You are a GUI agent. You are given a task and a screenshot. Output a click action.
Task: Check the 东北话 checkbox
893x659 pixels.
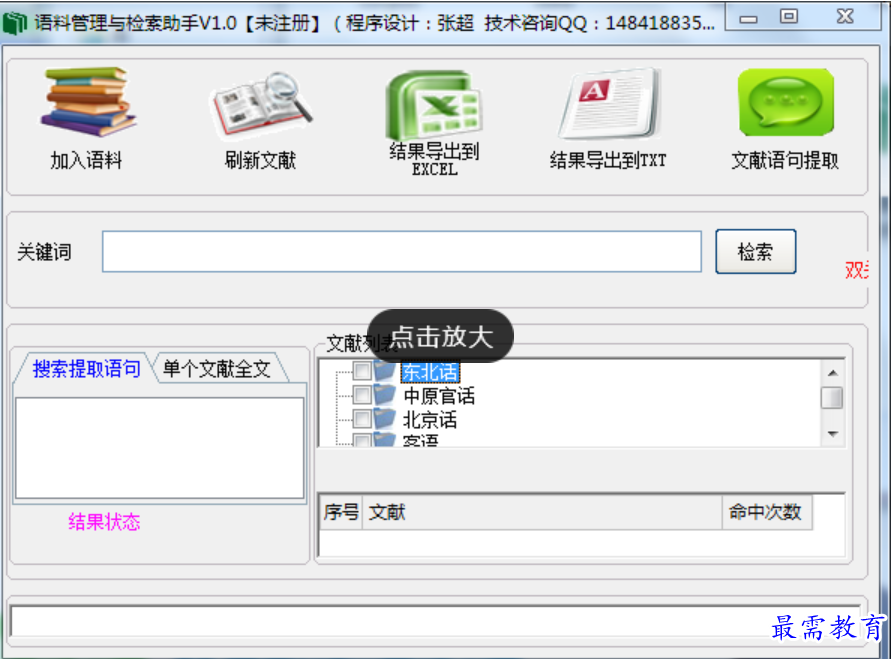click(362, 371)
